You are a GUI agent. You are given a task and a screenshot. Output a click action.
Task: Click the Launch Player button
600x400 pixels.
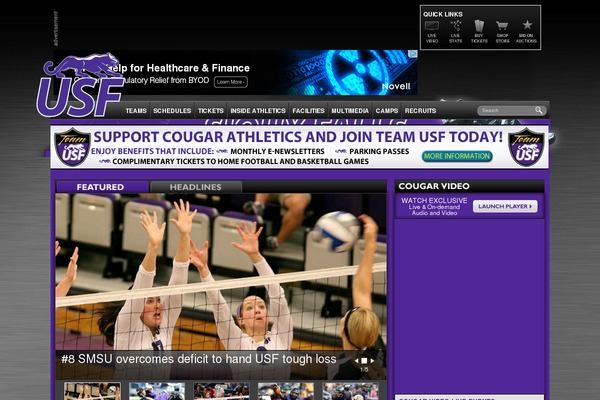(505, 206)
